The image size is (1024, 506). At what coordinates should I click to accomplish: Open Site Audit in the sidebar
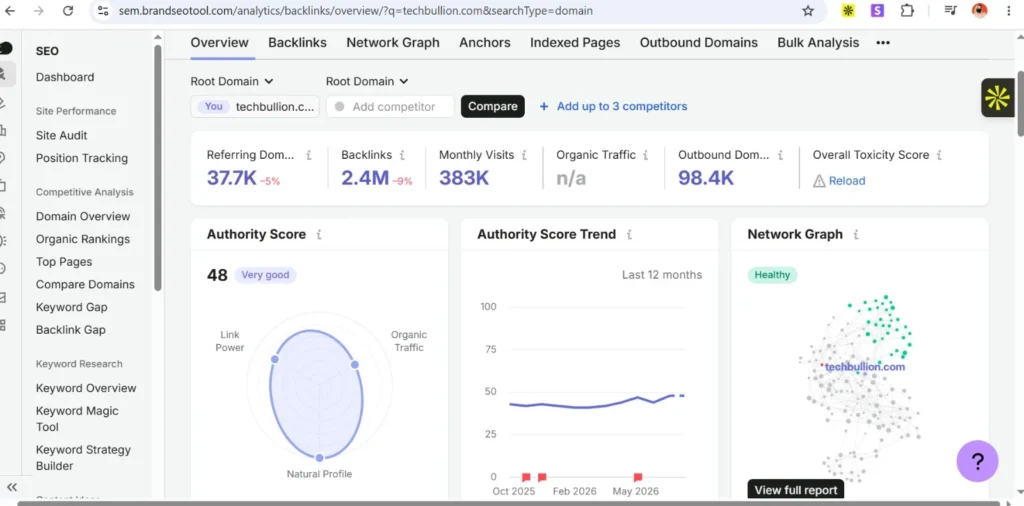61,135
